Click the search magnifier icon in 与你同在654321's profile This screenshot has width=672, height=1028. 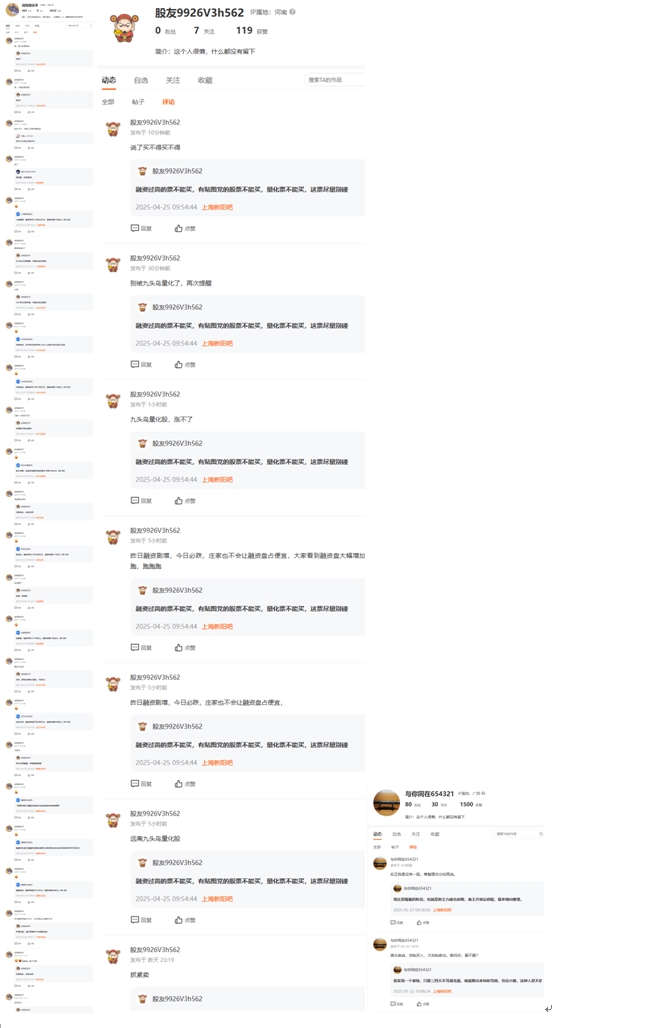click(x=541, y=834)
